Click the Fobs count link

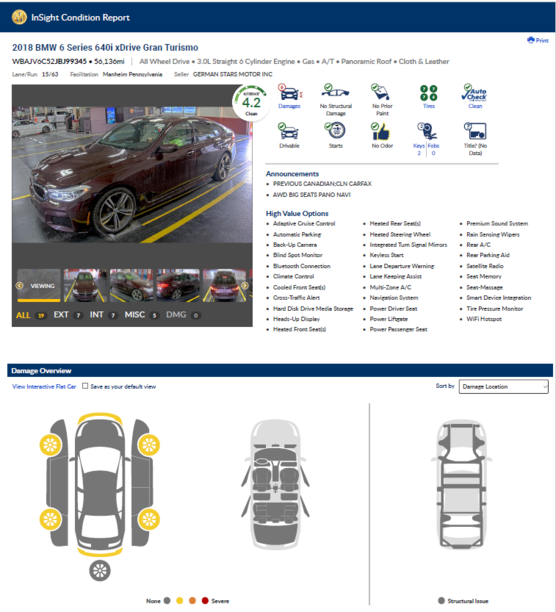pos(433,149)
